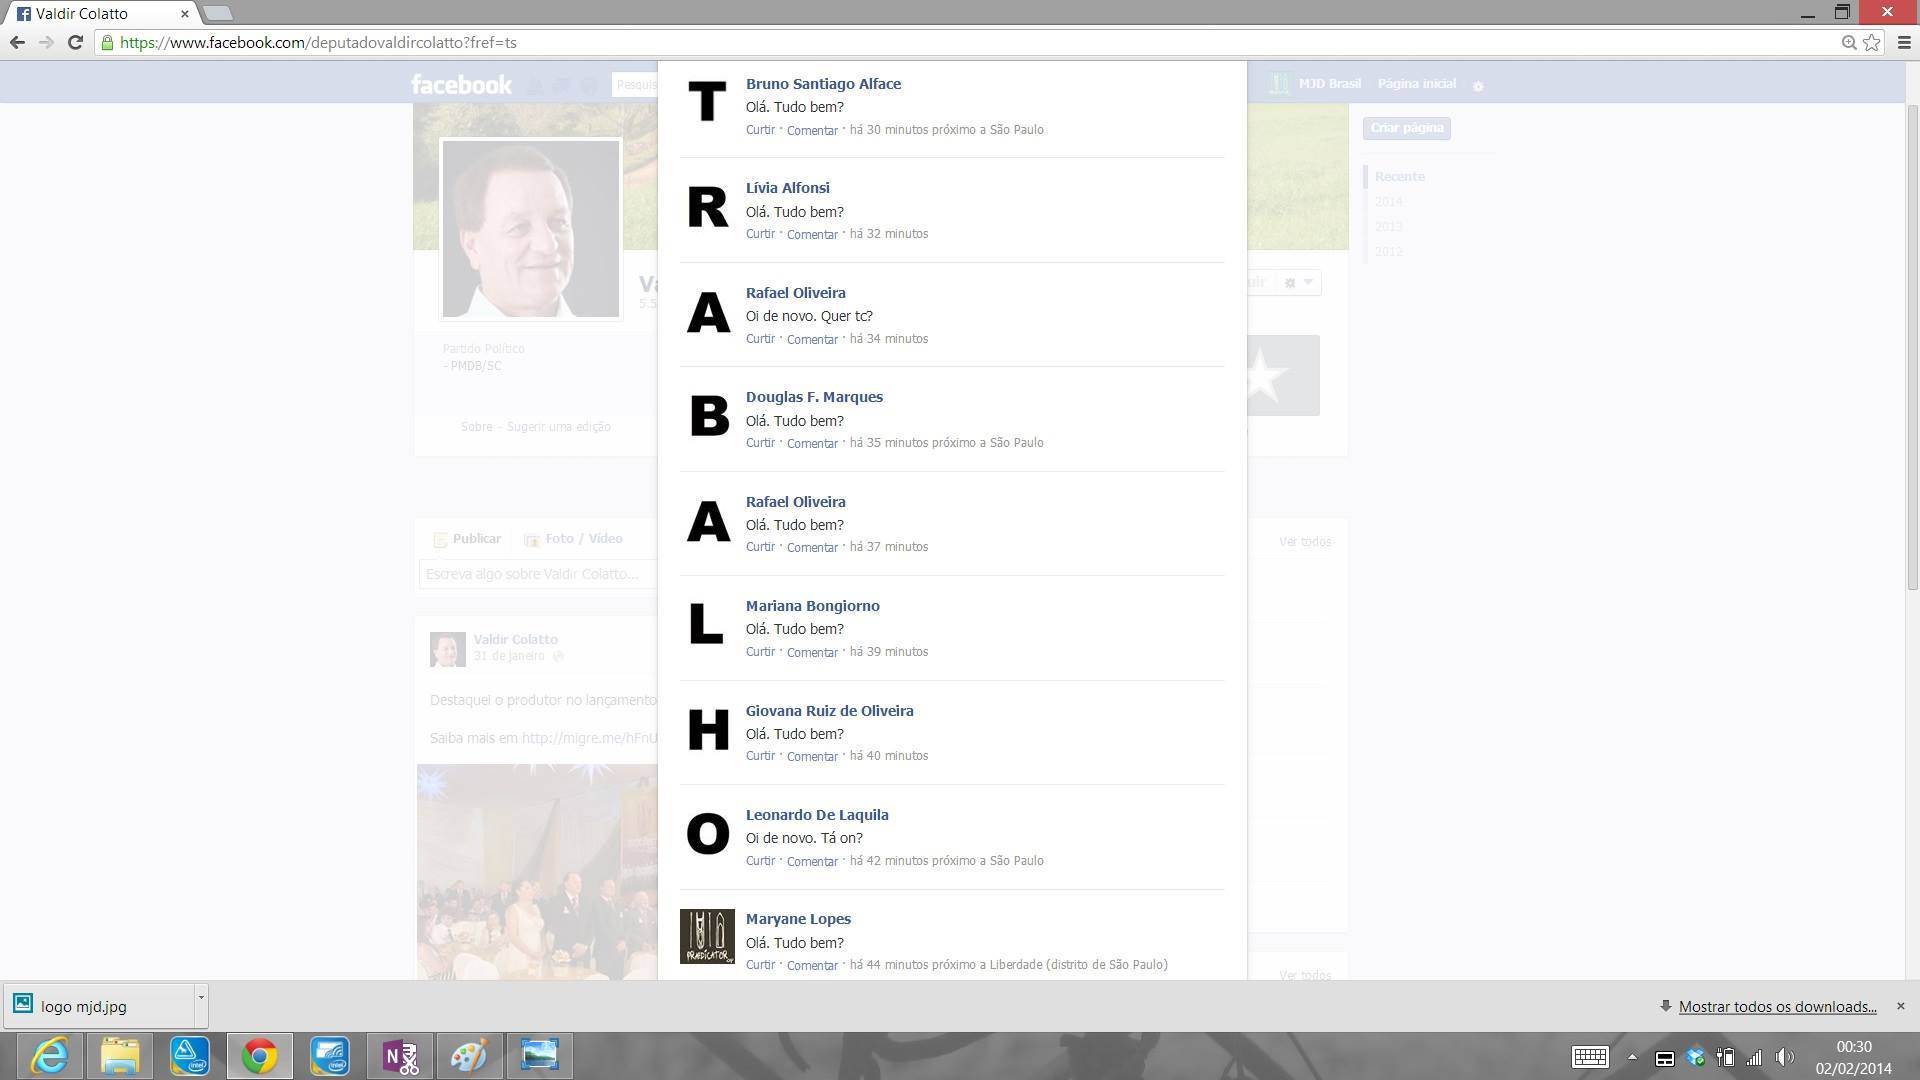Image resolution: width=1920 pixels, height=1080 pixels.
Task: Open the logo mjd.jpg download
Action: pos(98,1006)
